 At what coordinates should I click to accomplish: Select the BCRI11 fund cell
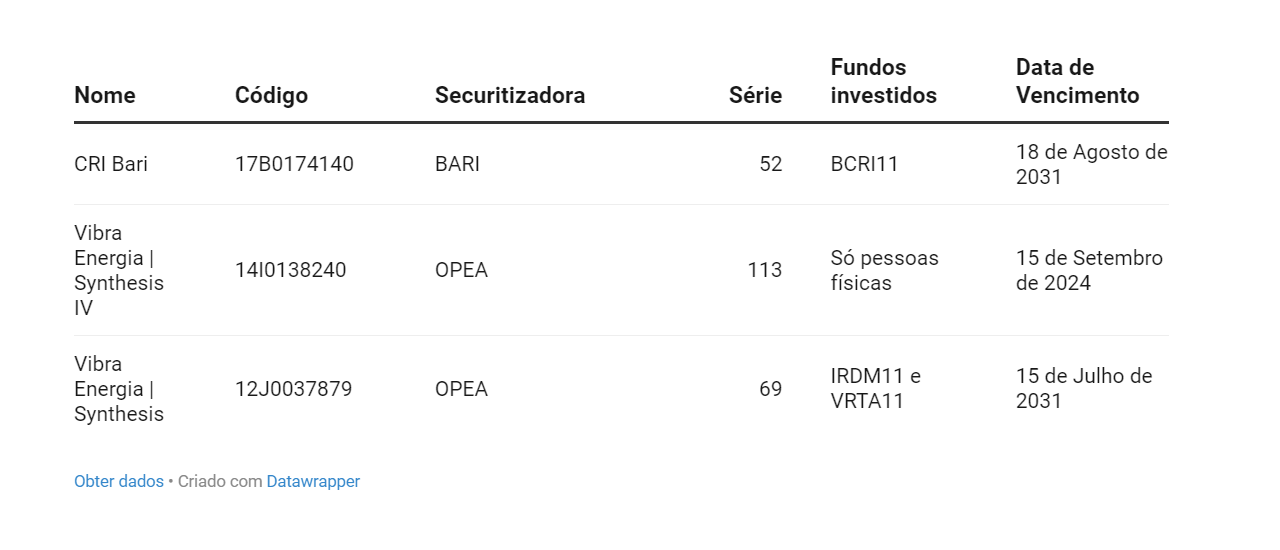865,164
